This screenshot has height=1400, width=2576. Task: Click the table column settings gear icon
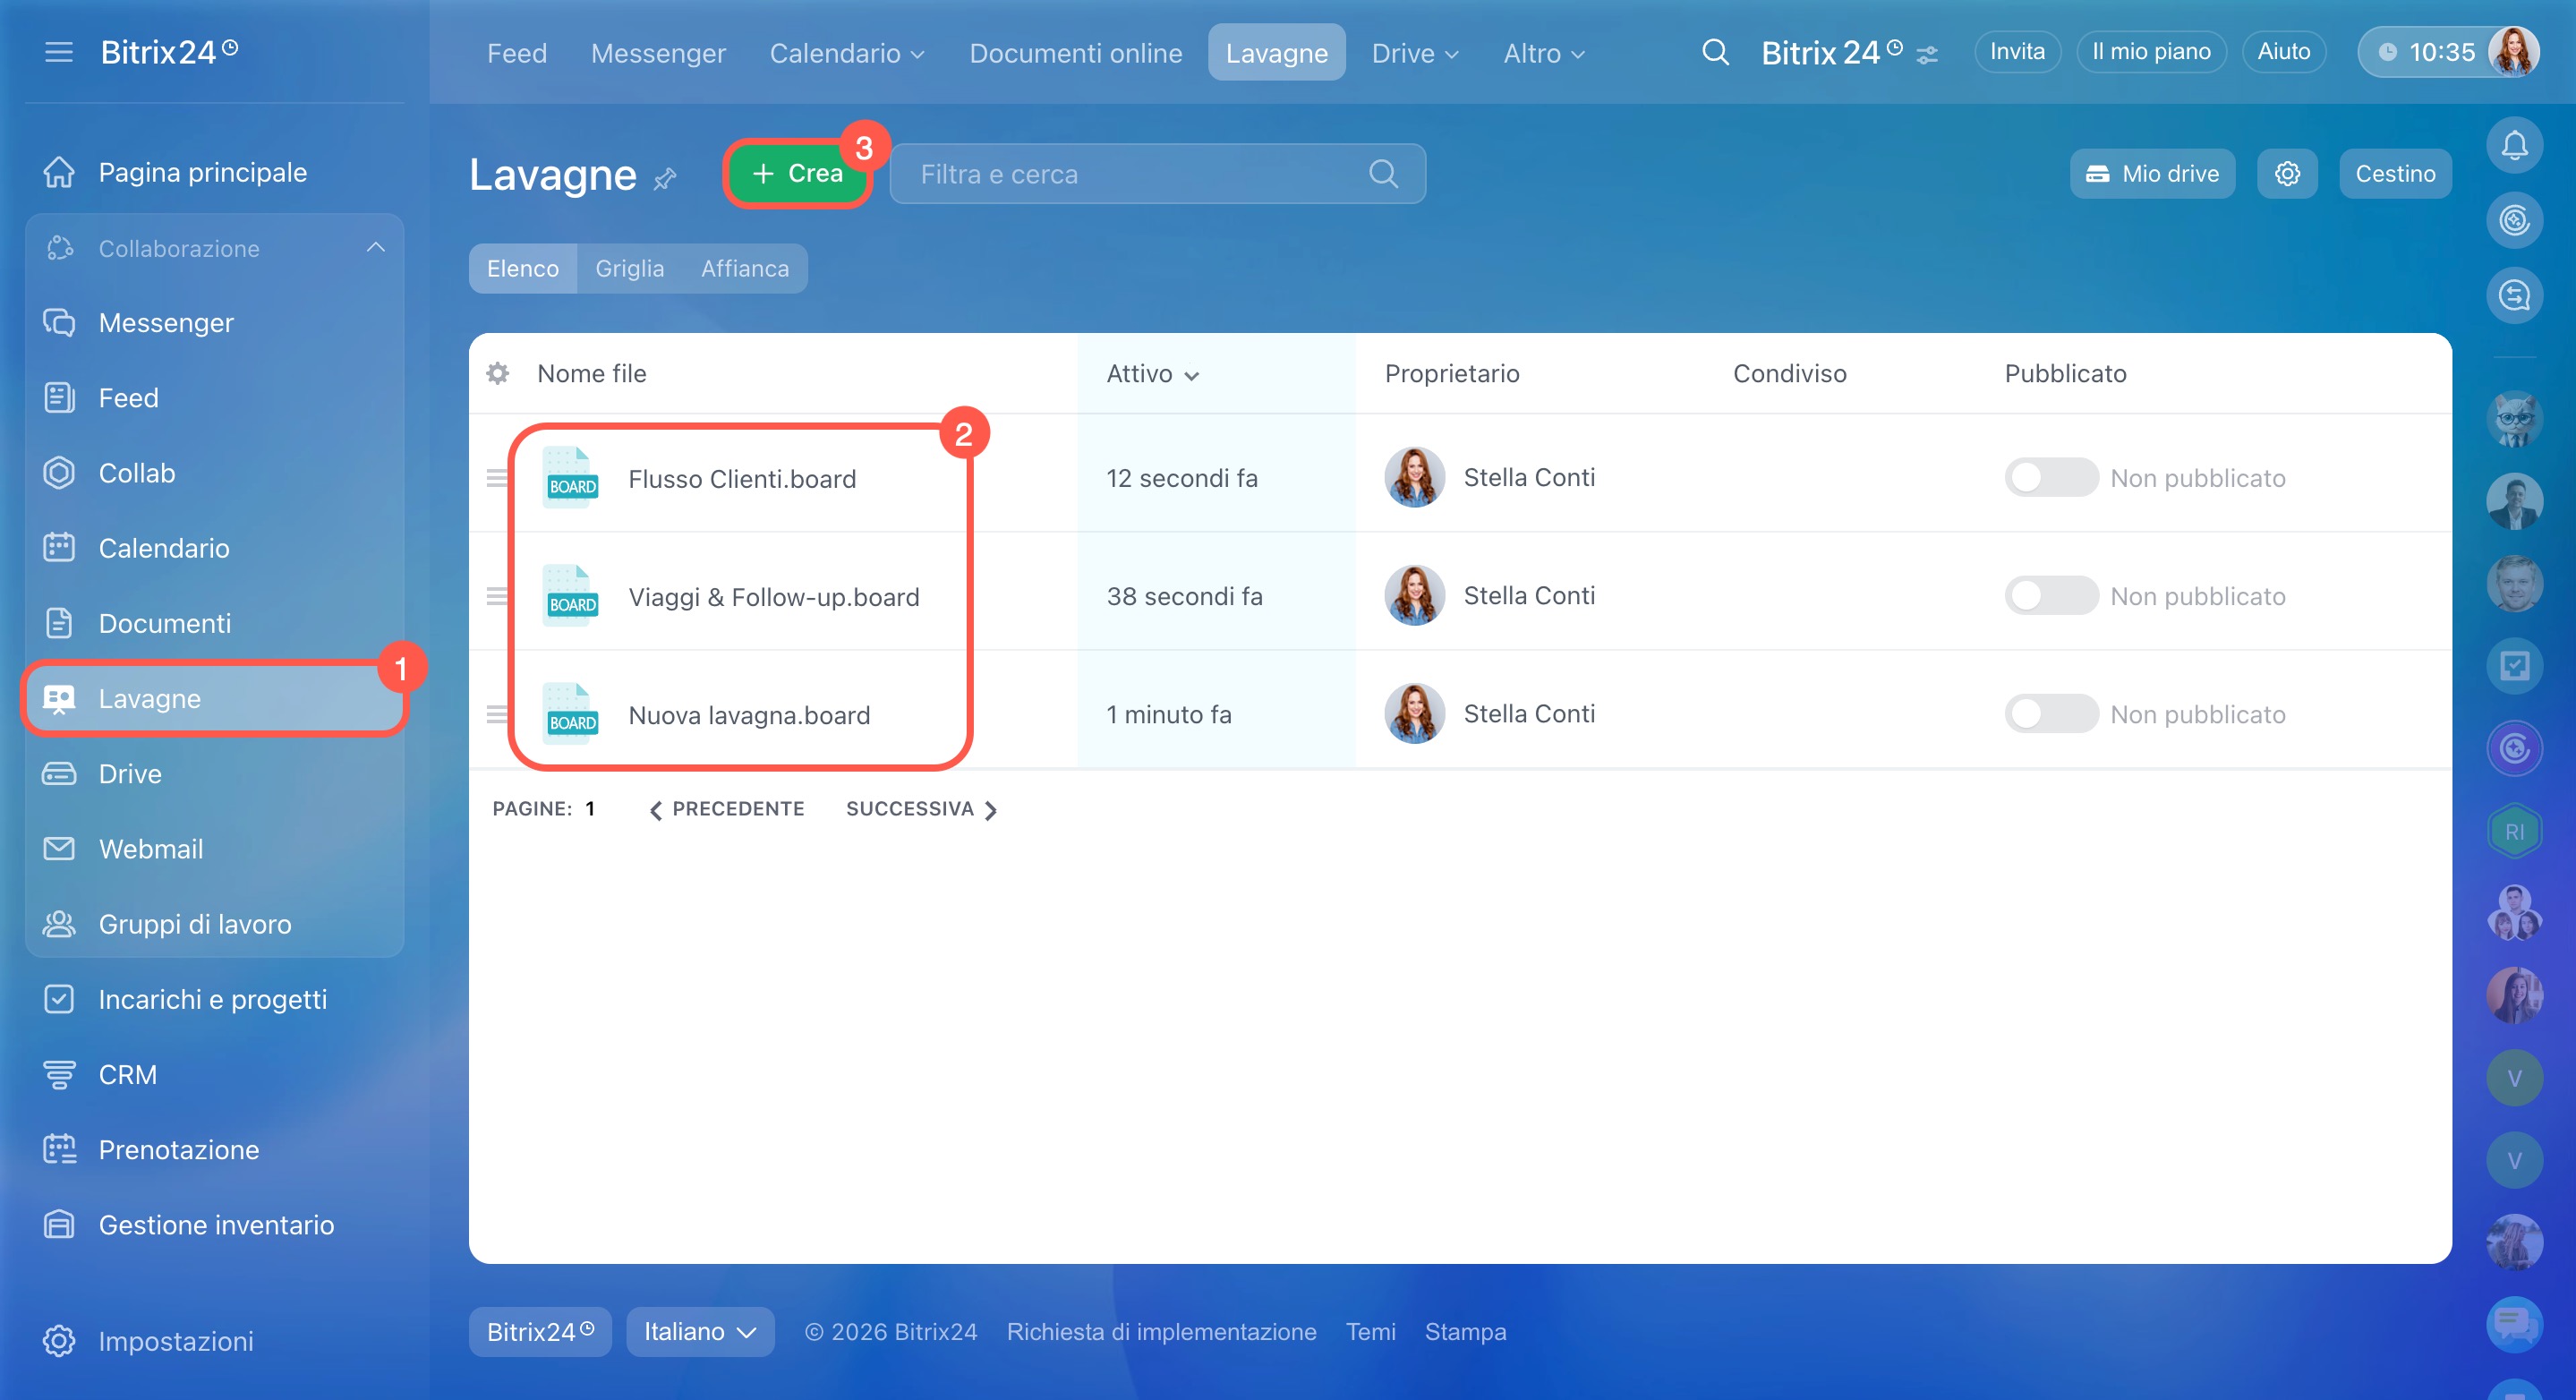pyautogui.click(x=497, y=373)
